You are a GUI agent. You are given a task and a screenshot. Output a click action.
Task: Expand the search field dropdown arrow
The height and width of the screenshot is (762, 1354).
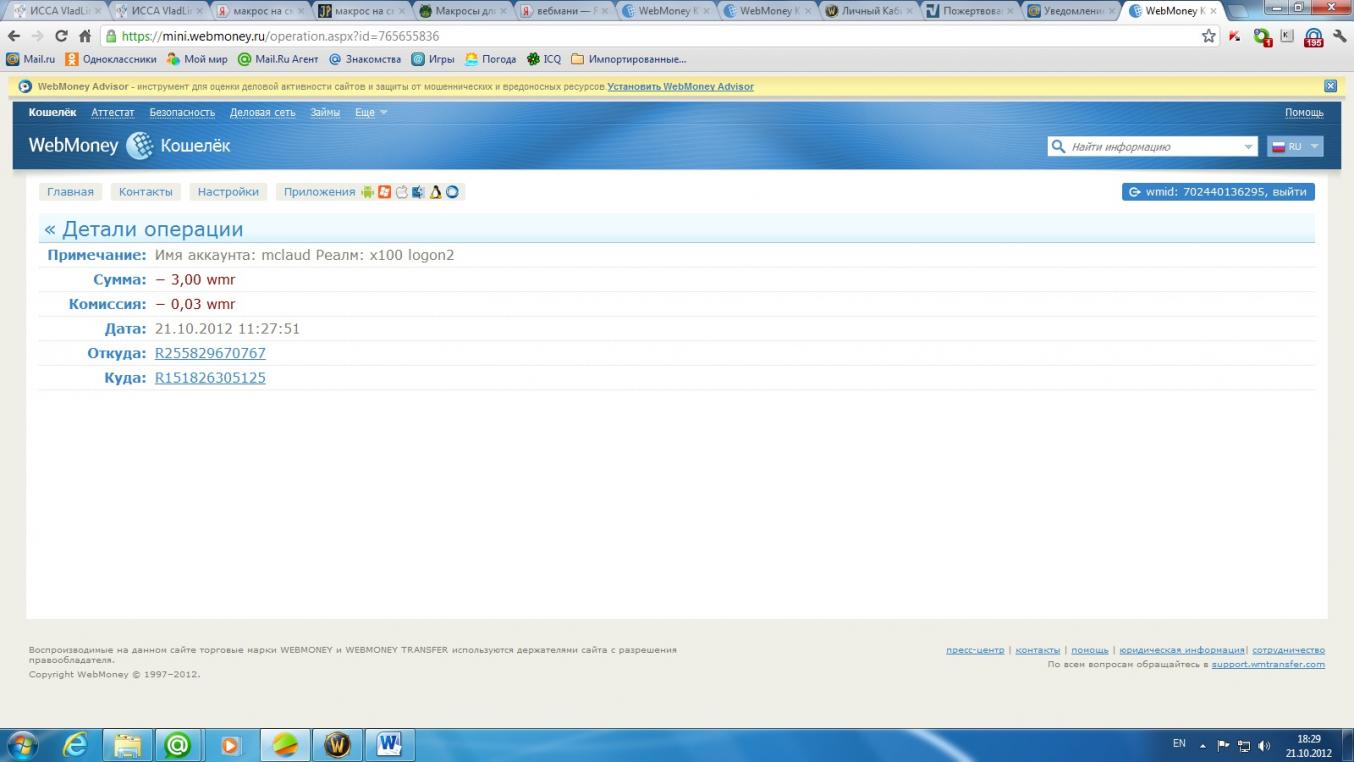click(1248, 147)
